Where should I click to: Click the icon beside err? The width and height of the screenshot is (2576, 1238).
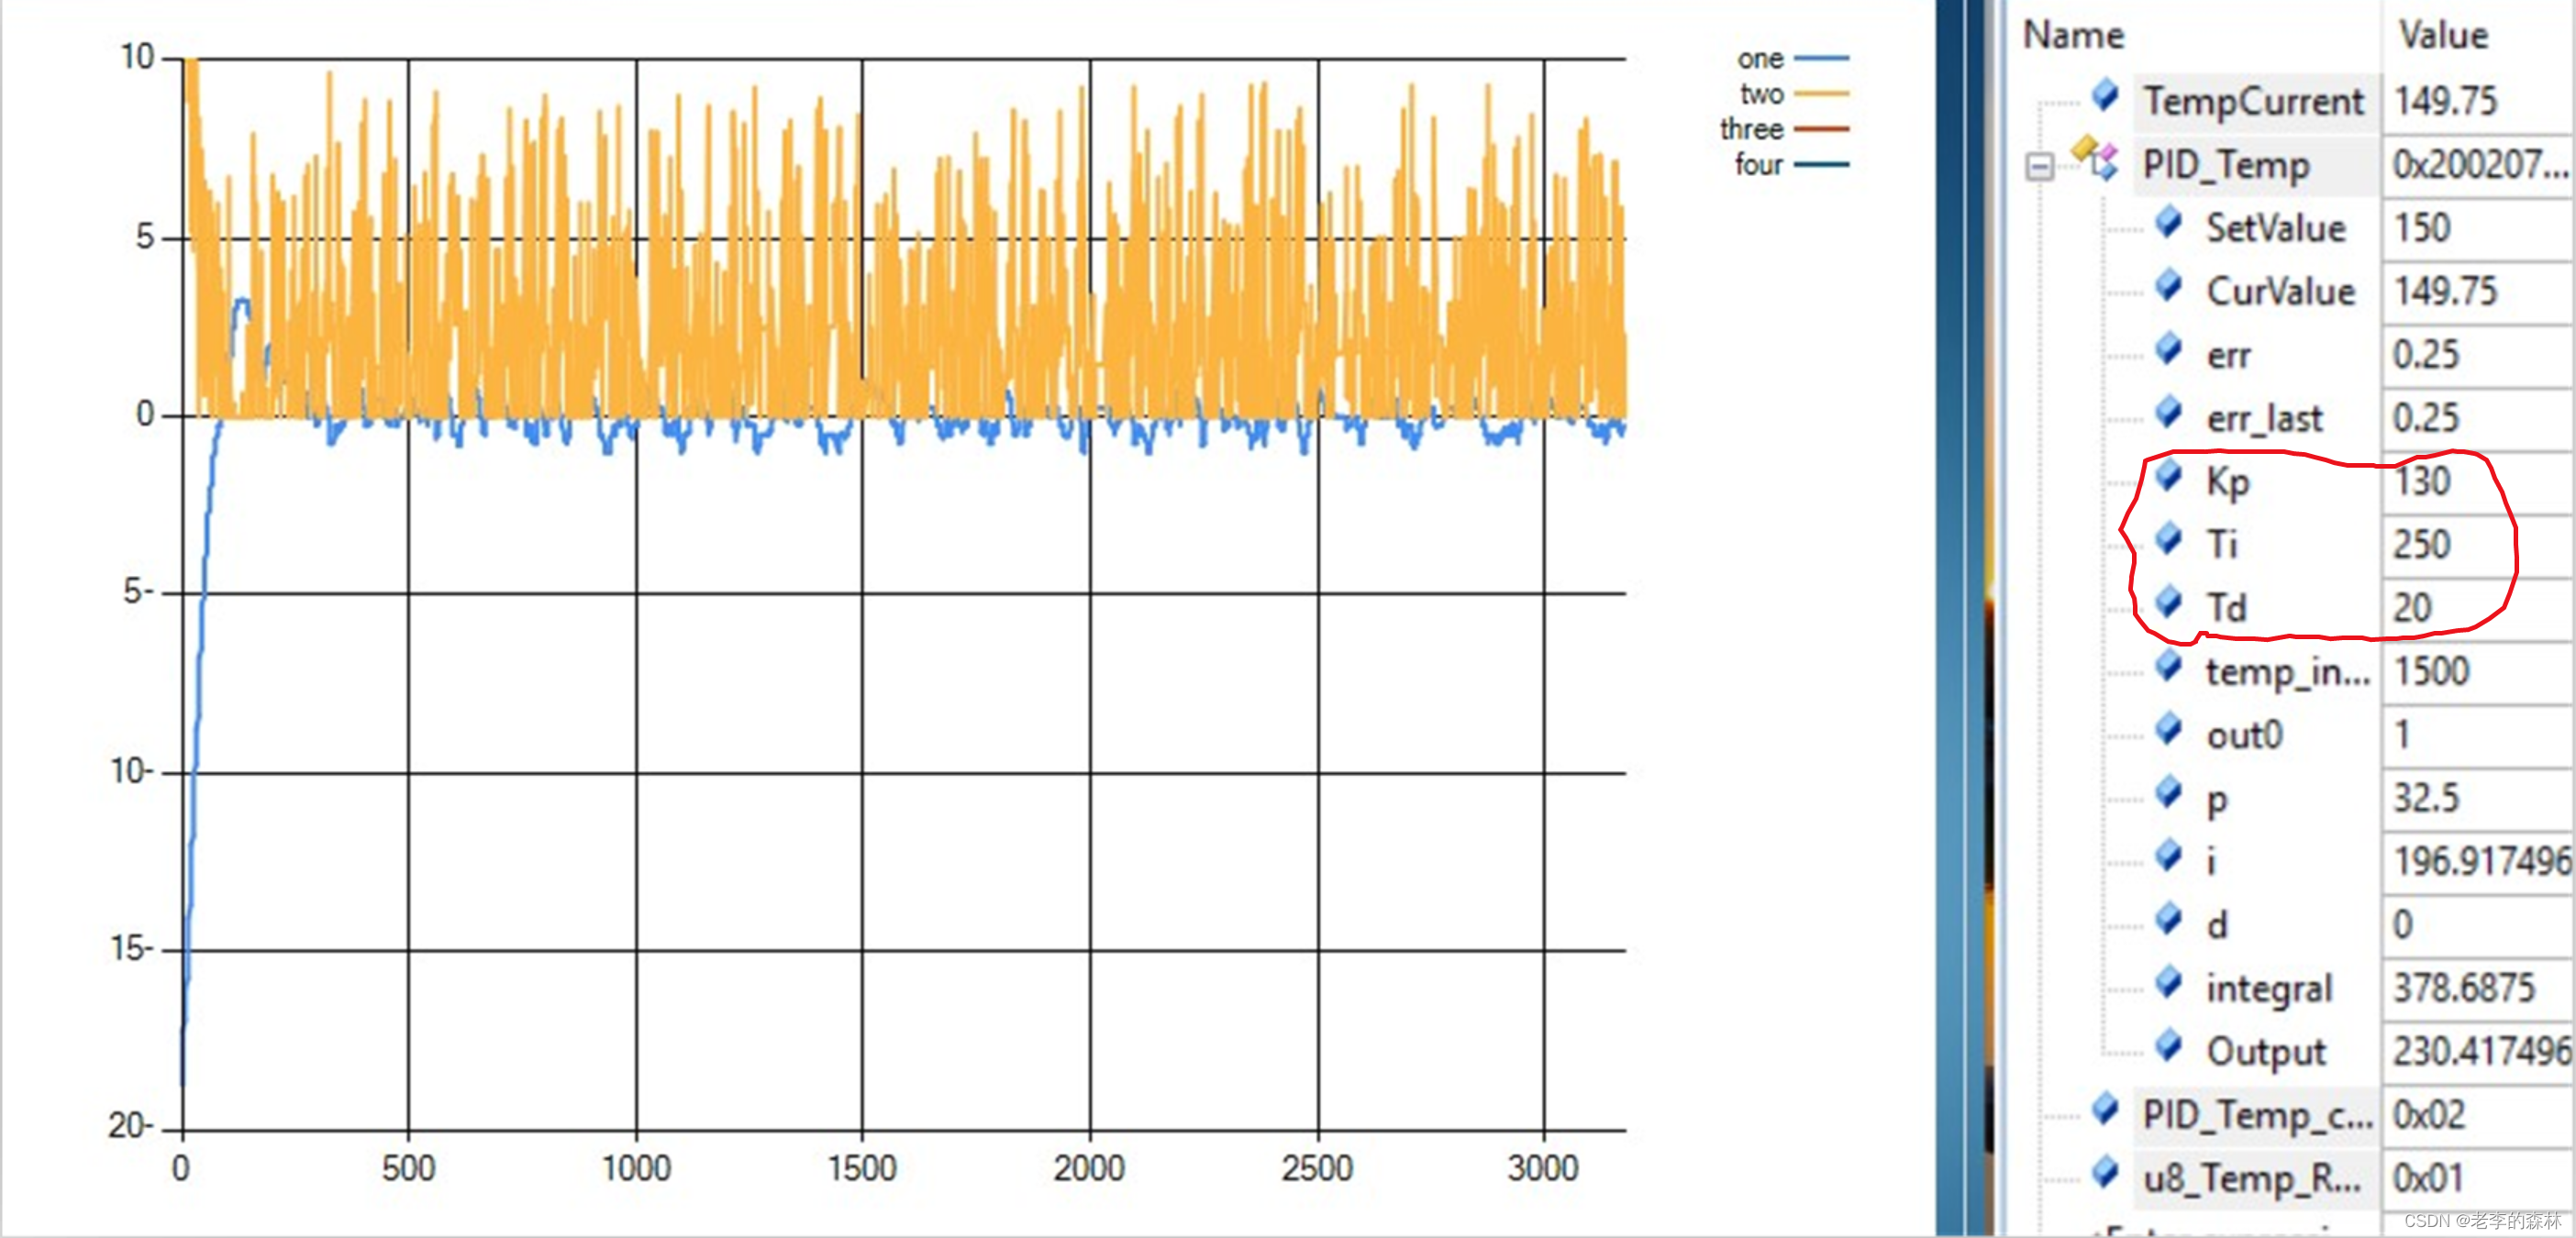coord(2168,349)
